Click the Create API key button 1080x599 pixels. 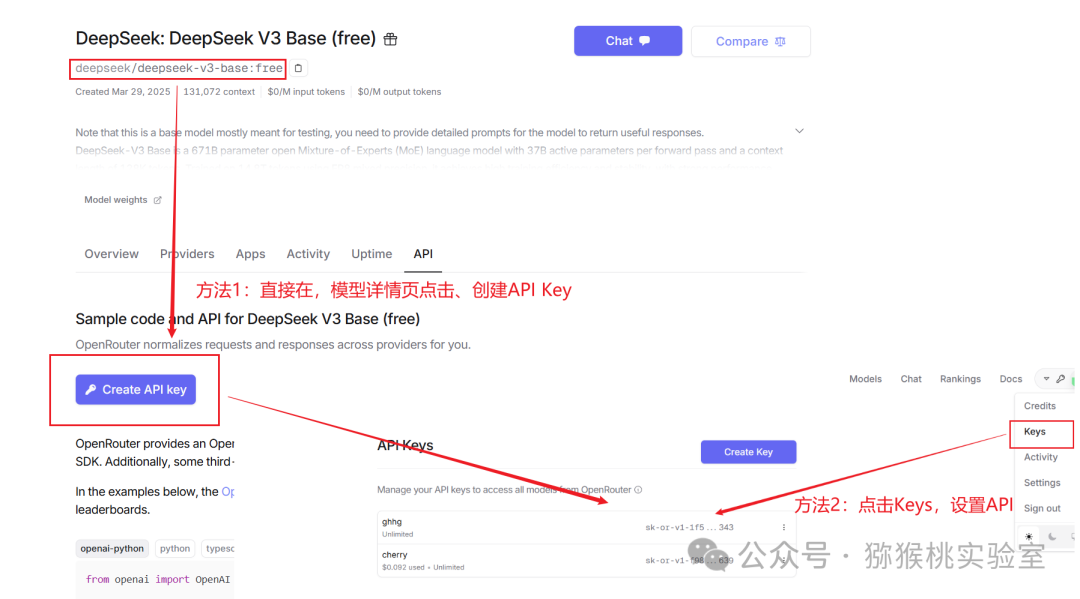click(136, 390)
